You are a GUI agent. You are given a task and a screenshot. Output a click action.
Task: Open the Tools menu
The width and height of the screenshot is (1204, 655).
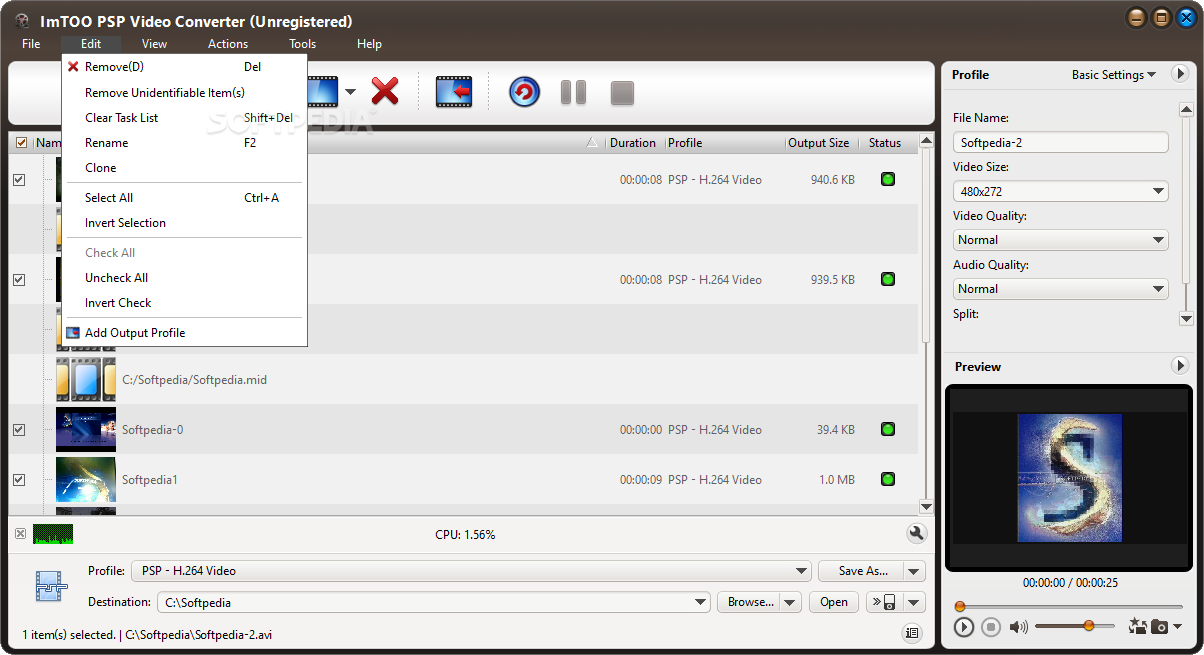(302, 44)
